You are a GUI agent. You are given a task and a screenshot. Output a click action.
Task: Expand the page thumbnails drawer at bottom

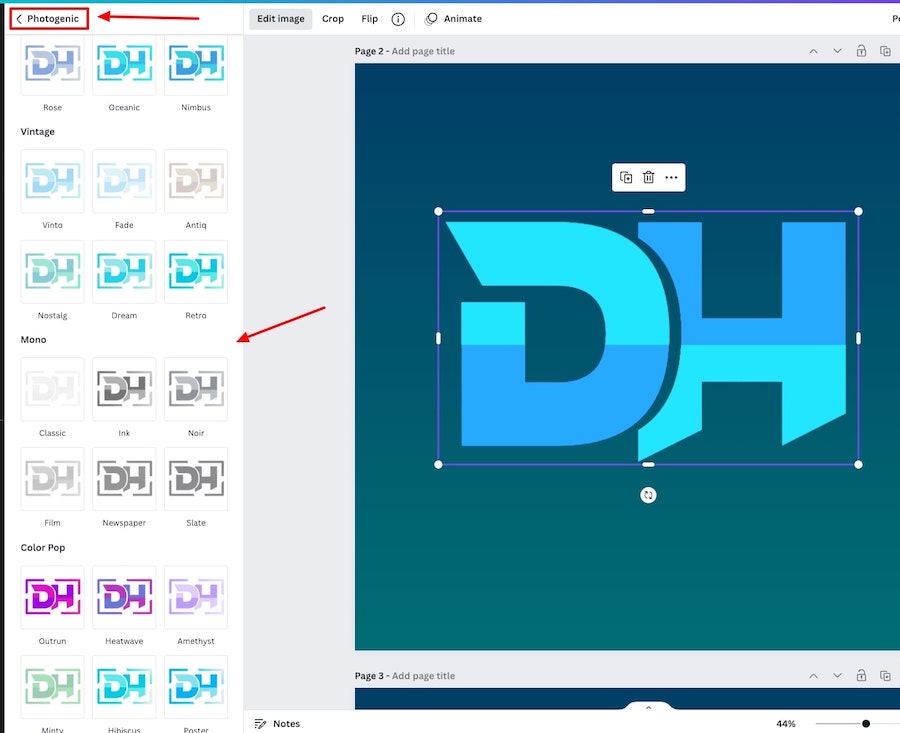(648, 708)
